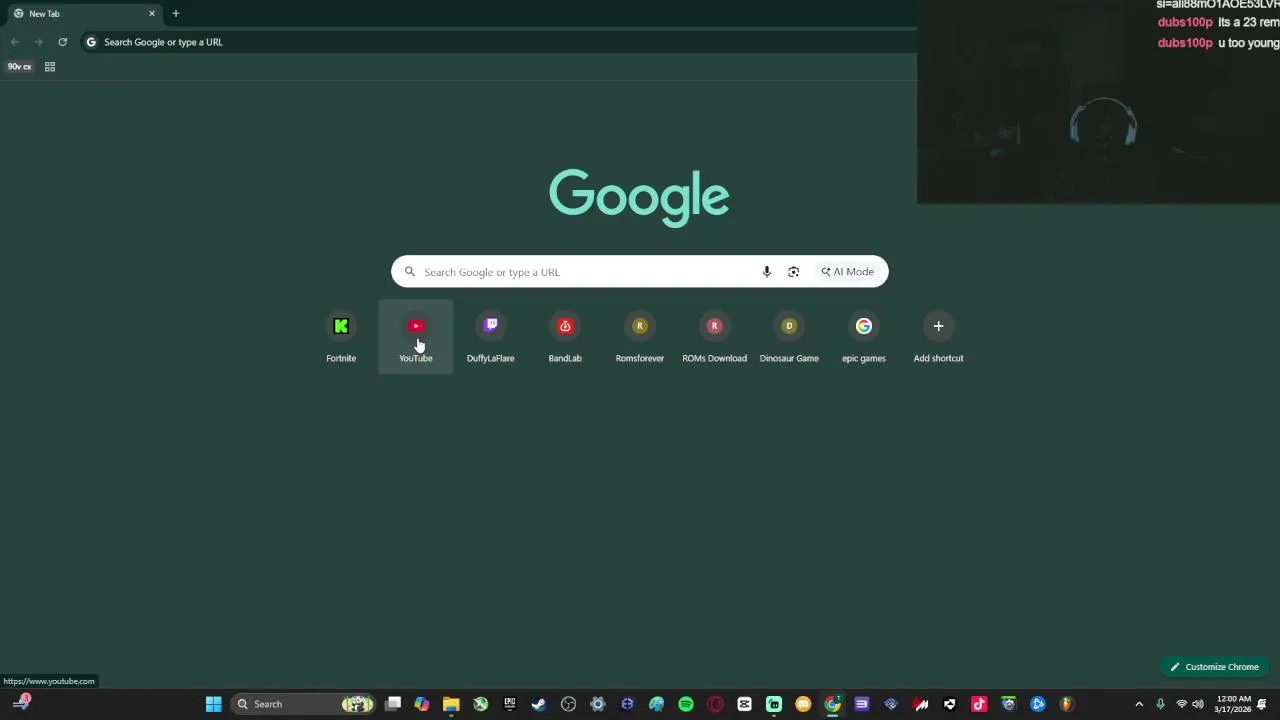Start voice search with the microphone icon
Viewport: 1280px width, 720px height.
[767, 272]
